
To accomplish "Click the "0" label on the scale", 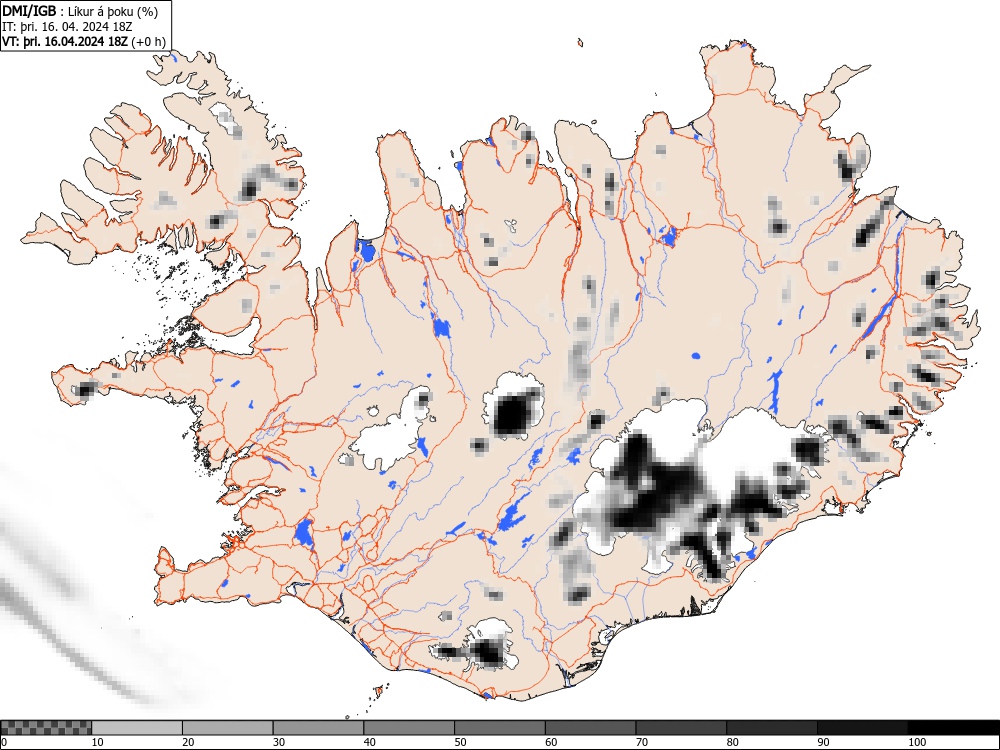I will 4,742.
